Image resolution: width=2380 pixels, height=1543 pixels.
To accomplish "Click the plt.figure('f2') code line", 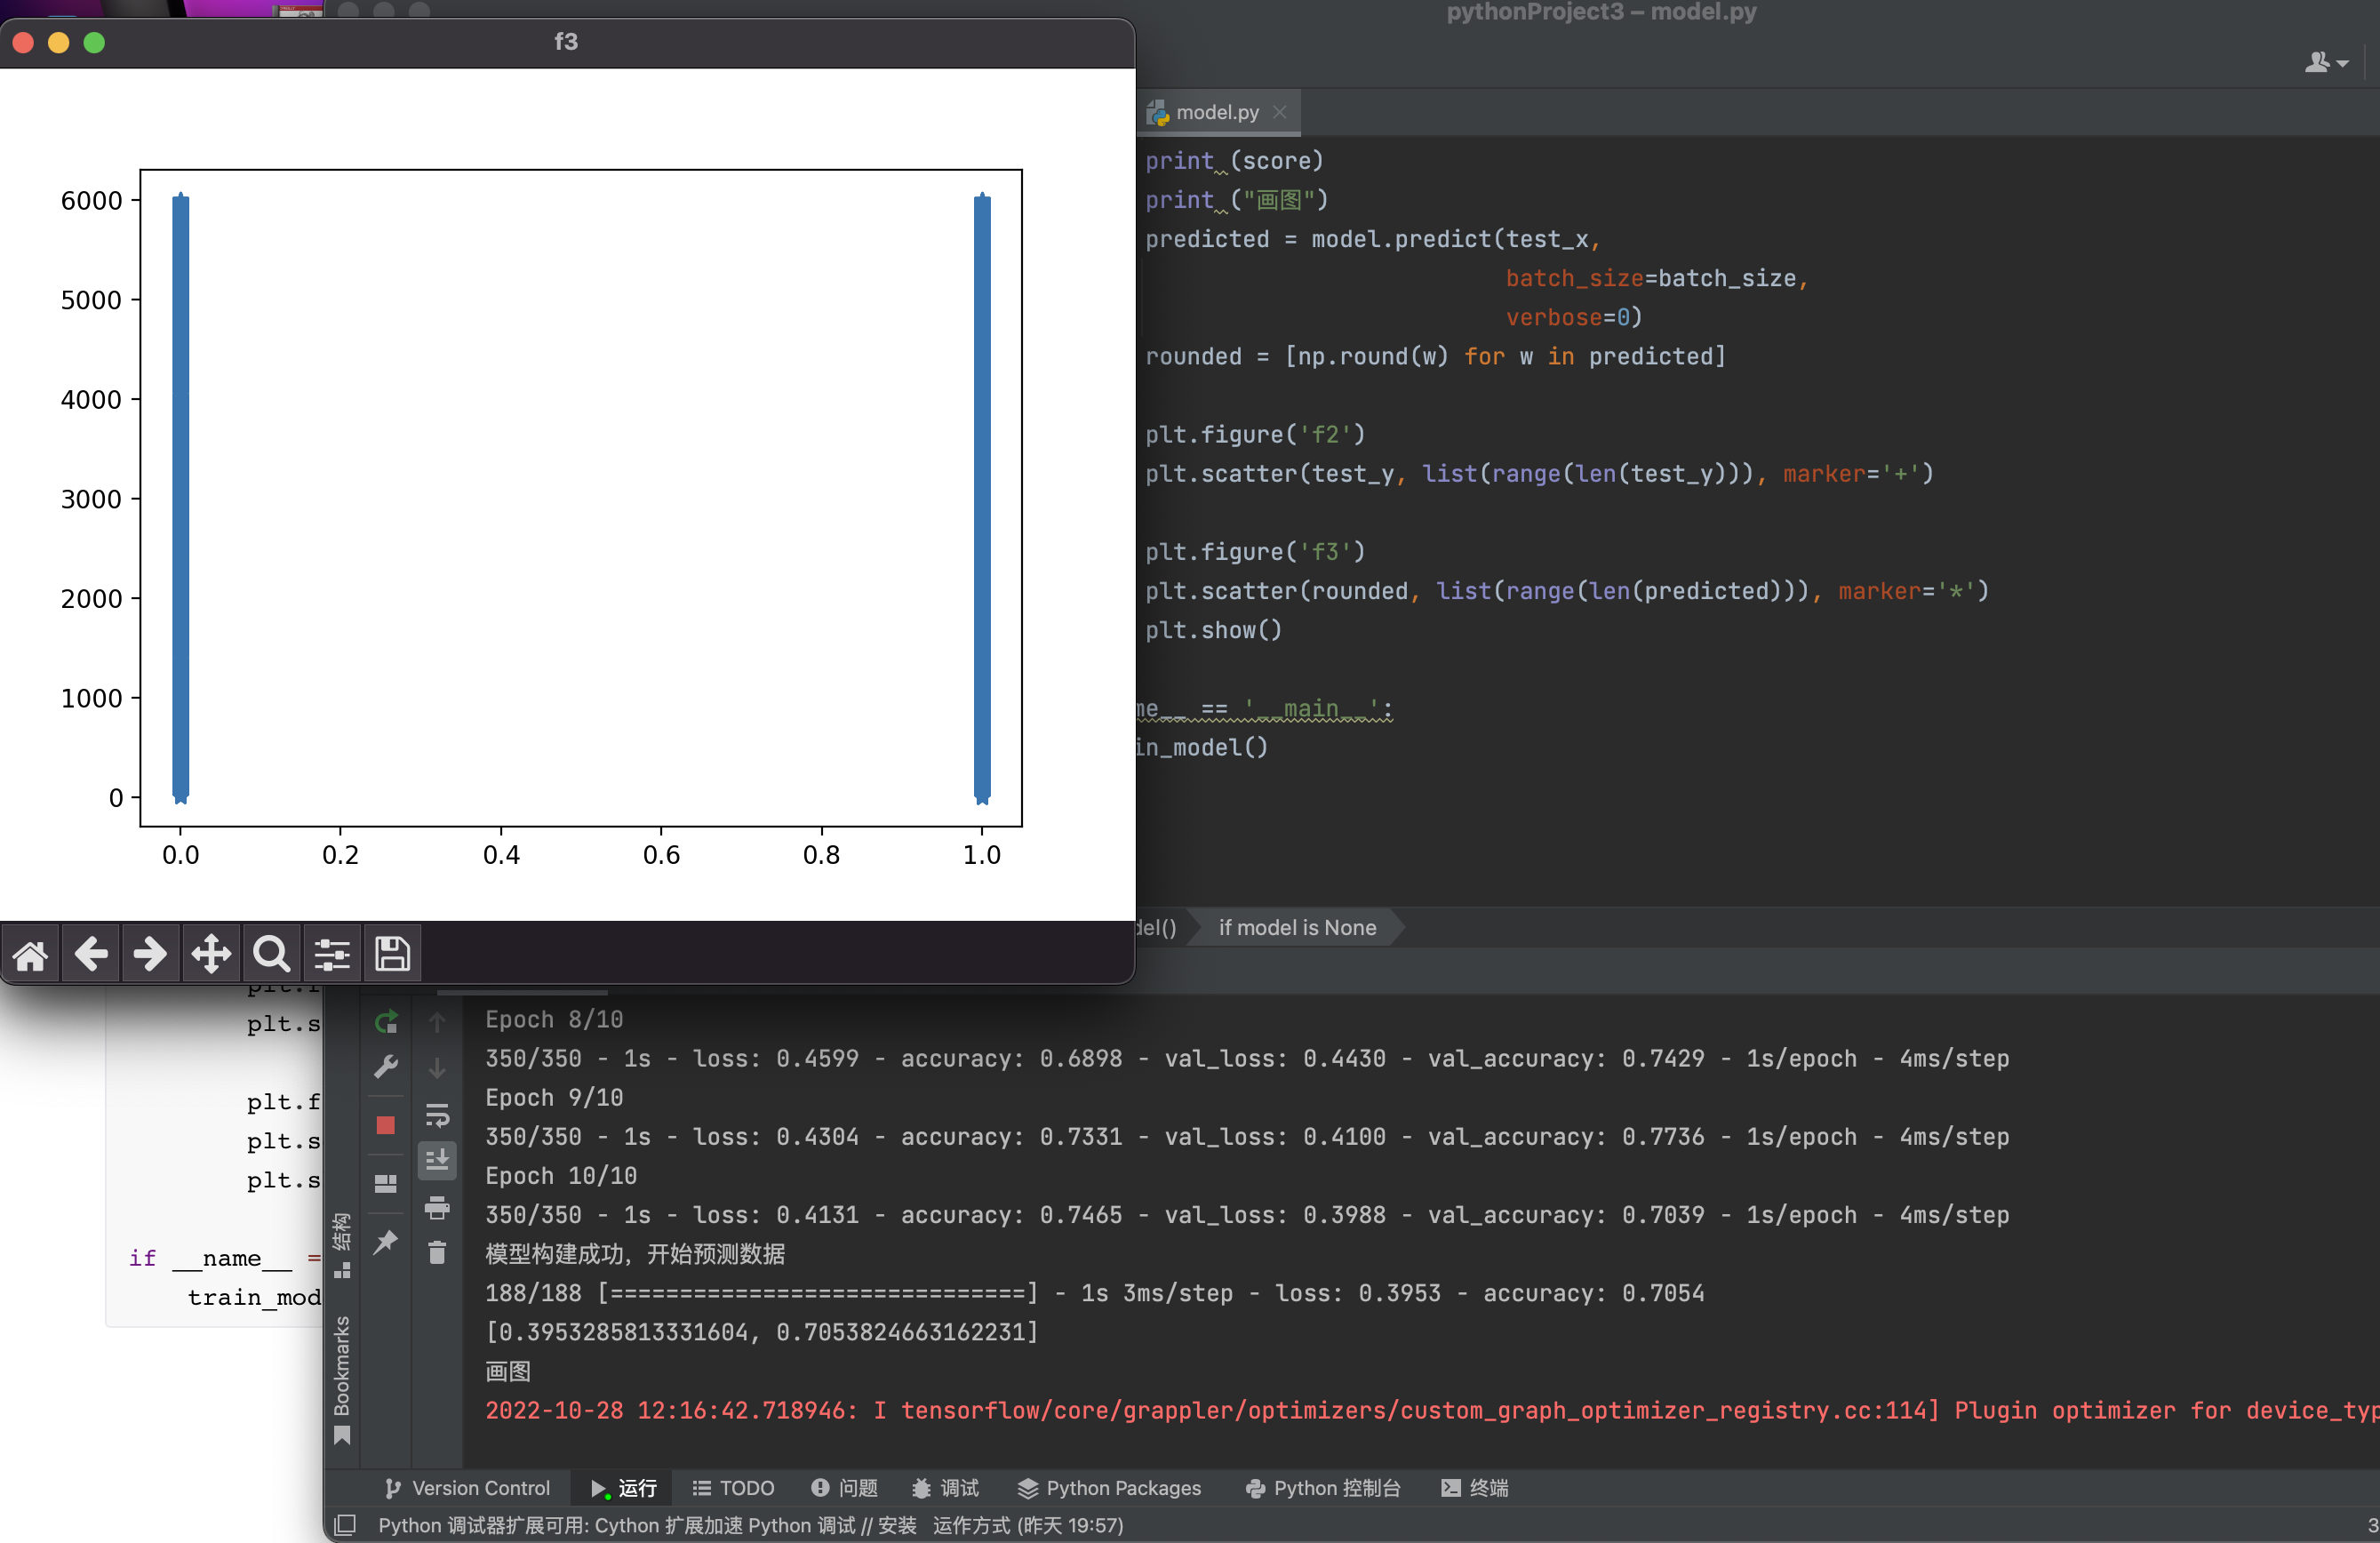I will (x=1255, y=434).
